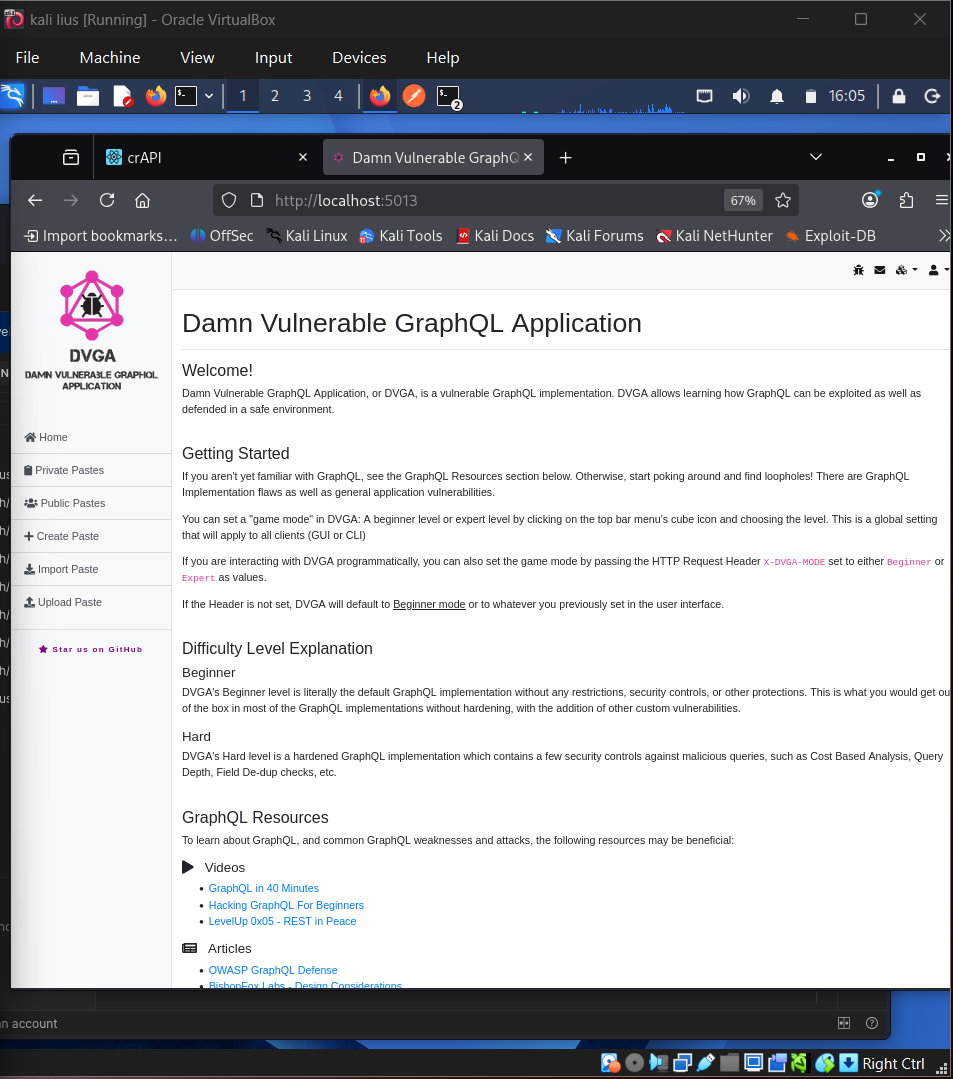The height and width of the screenshot is (1079, 953).
Task: Click the DVGA envelope icon in top bar
Action: (879, 270)
